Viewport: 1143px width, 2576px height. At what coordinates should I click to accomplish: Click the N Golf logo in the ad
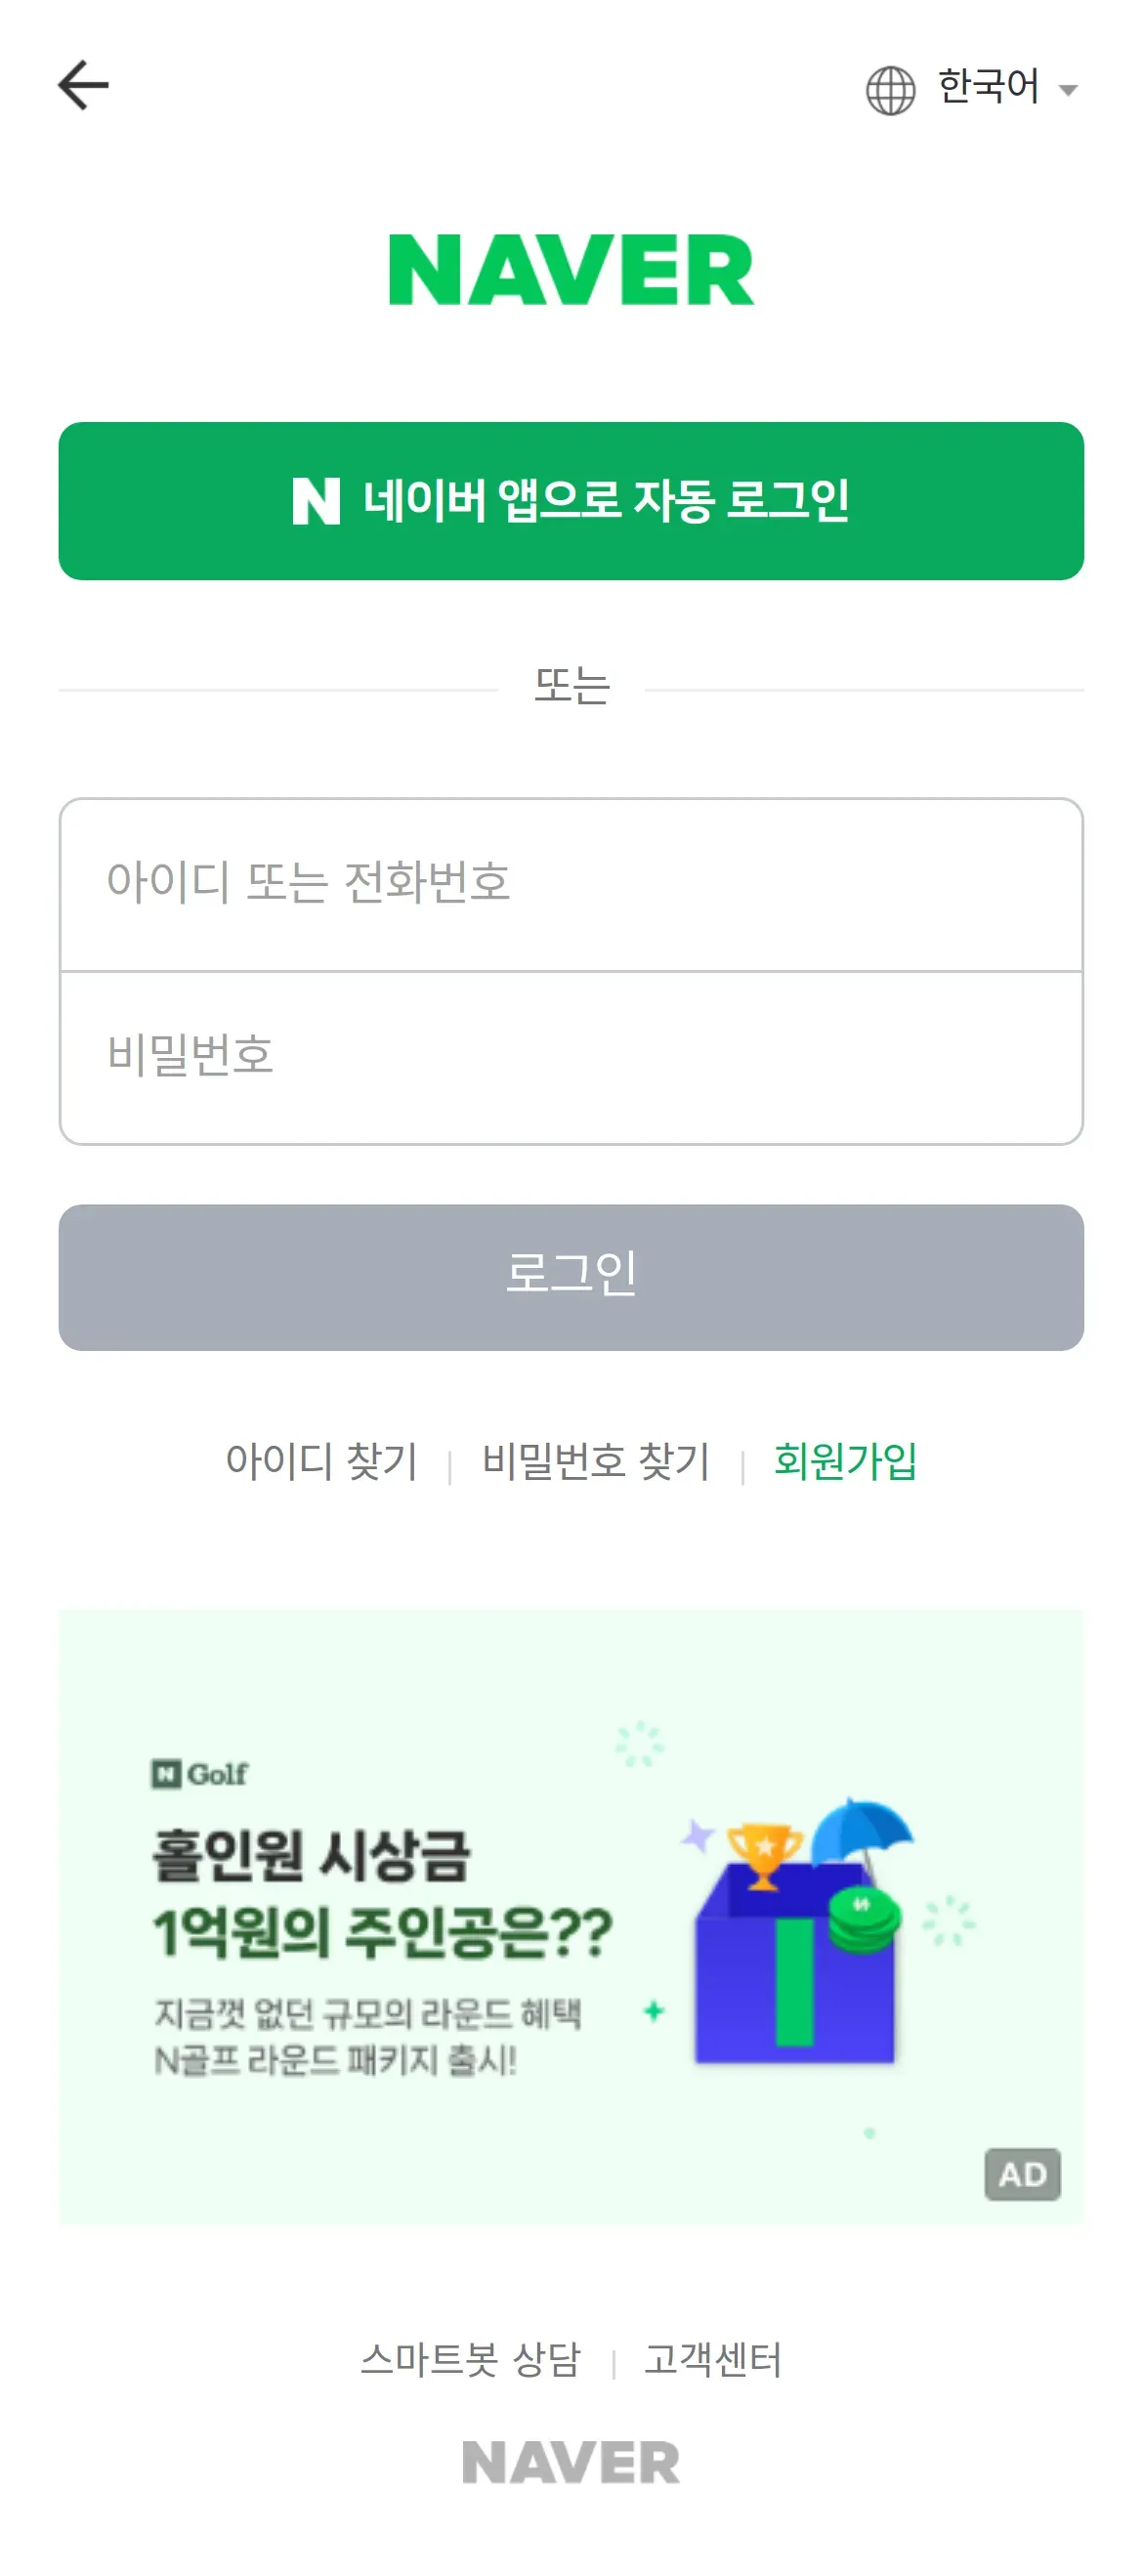click(x=200, y=1774)
